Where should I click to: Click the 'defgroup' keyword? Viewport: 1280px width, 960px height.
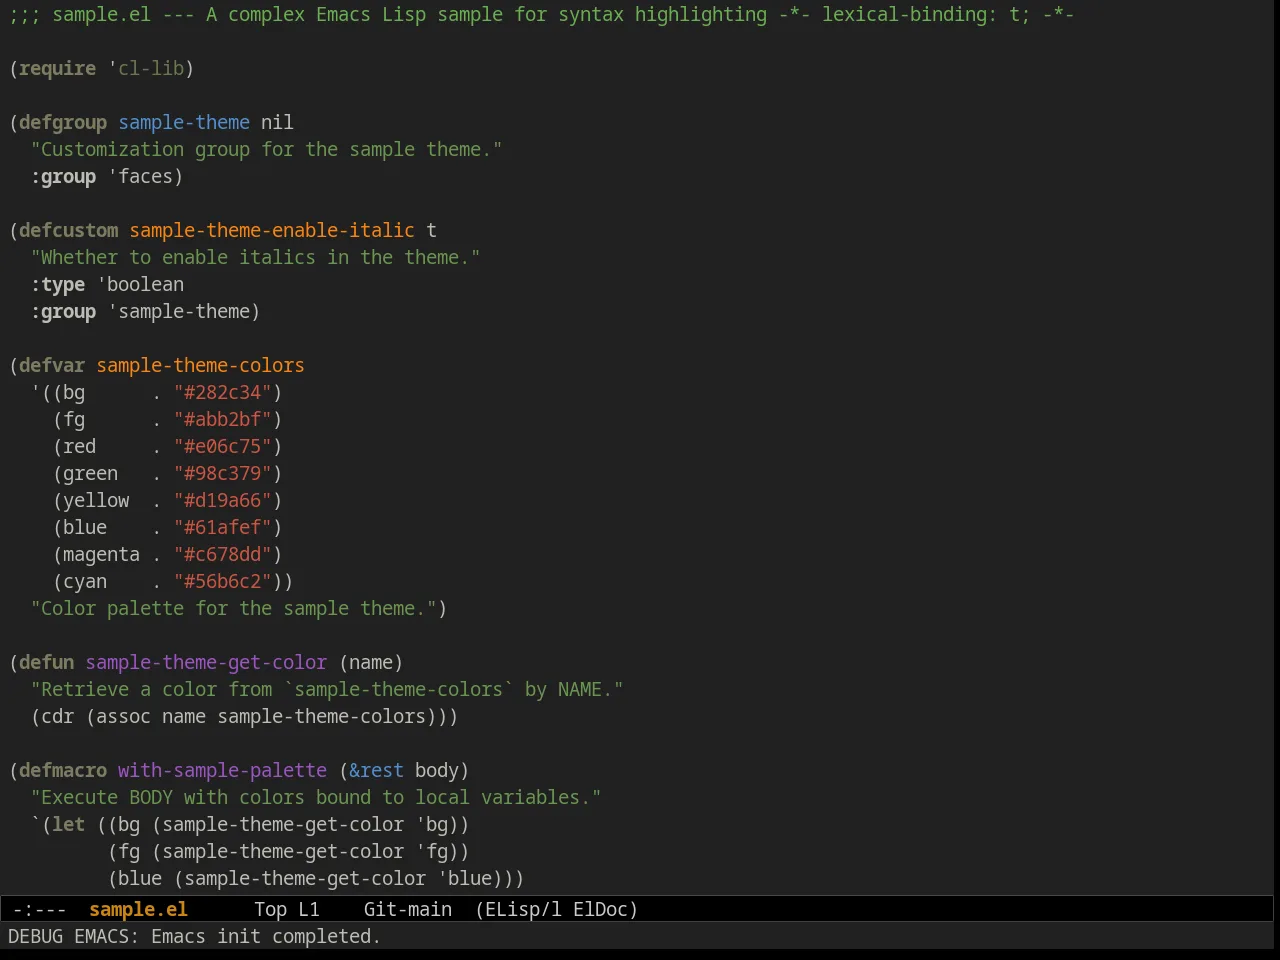point(63,122)
